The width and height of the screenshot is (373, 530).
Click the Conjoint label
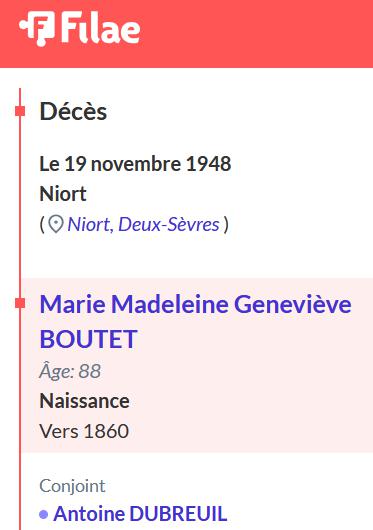[x=72, y=486]
